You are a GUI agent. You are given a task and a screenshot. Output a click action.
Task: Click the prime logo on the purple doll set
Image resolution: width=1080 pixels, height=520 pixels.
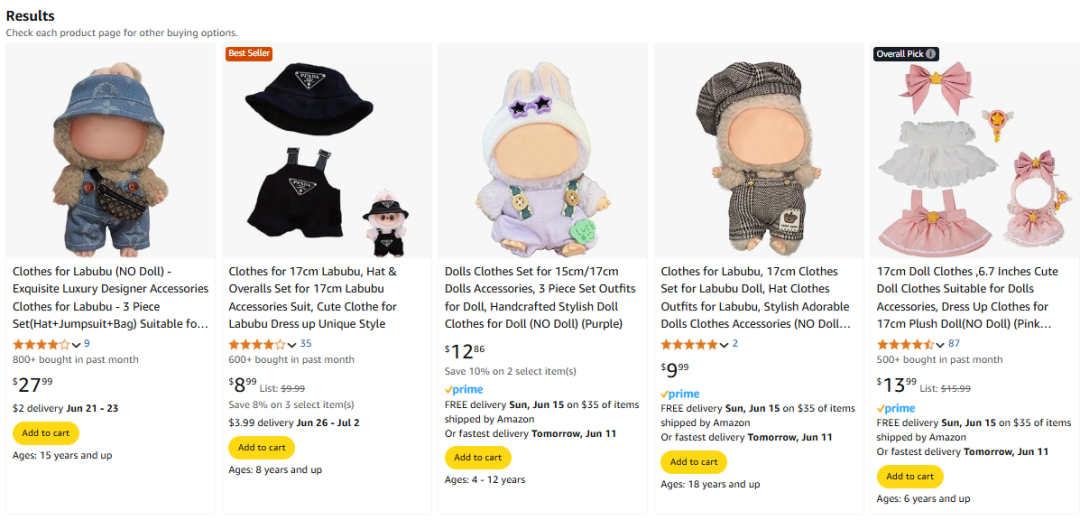click(x=464, y=390)
